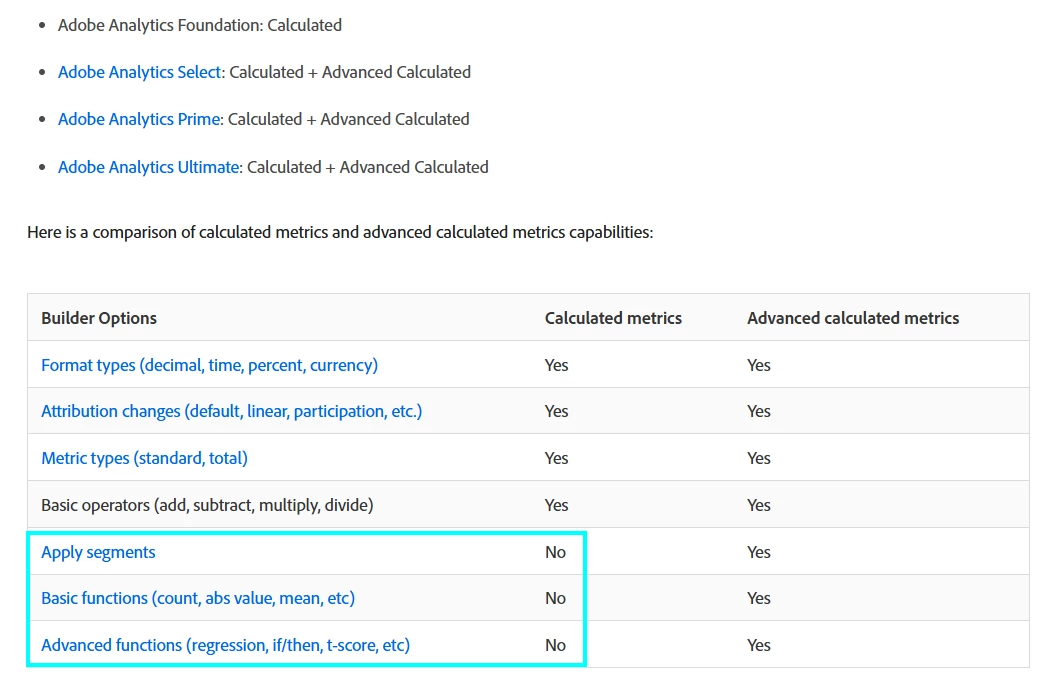1063x680 pixels.
Task: Open Basic functions (count, abs value, mean) link
Action: coord(198,598)
